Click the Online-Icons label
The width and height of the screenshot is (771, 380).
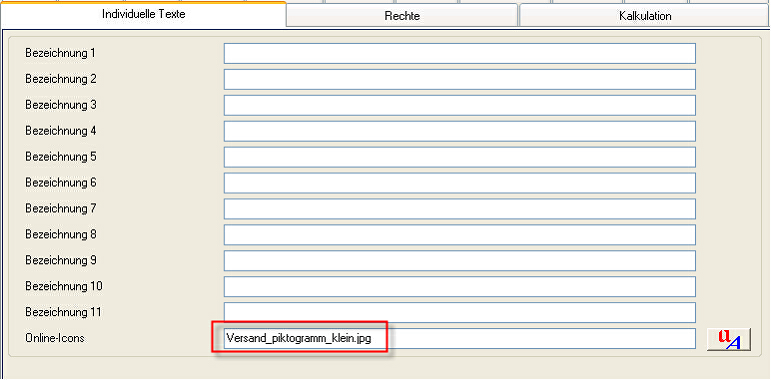55,338
